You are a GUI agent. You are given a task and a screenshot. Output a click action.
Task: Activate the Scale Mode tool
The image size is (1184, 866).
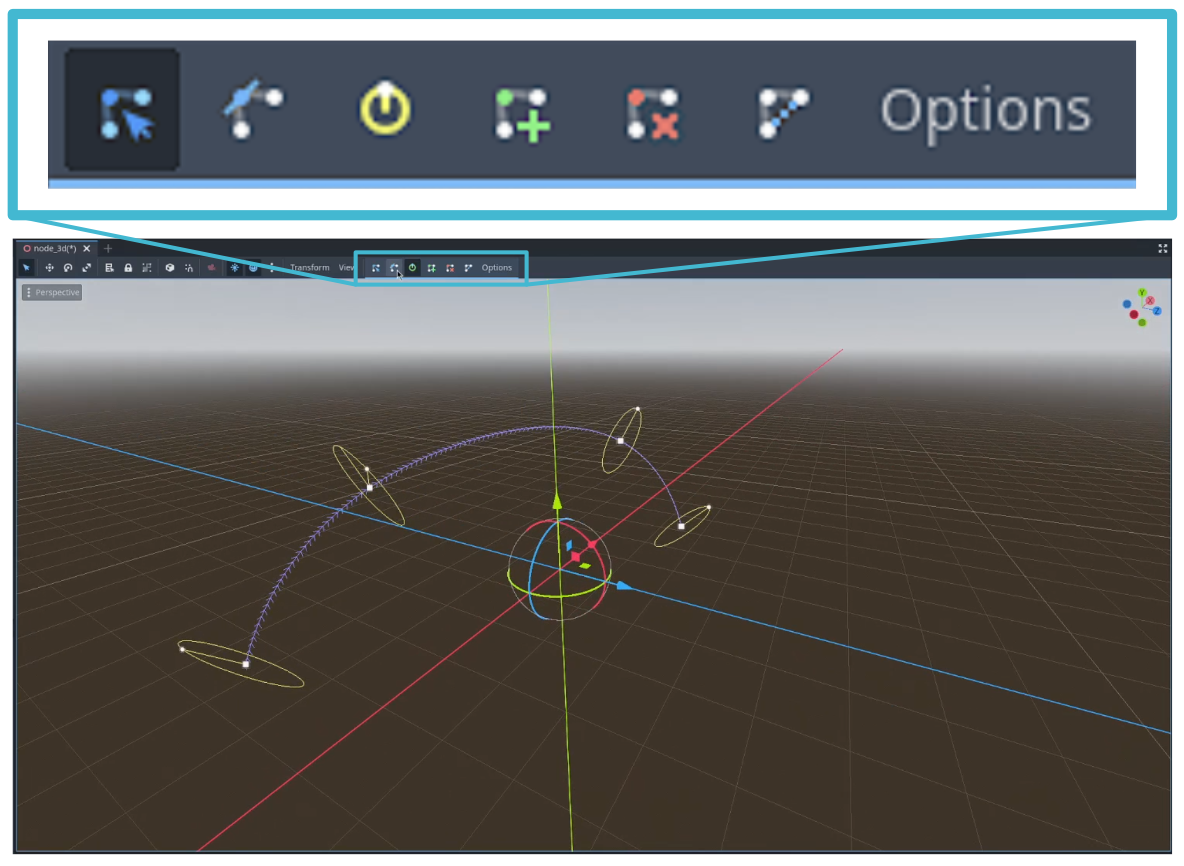pos(87,267)
